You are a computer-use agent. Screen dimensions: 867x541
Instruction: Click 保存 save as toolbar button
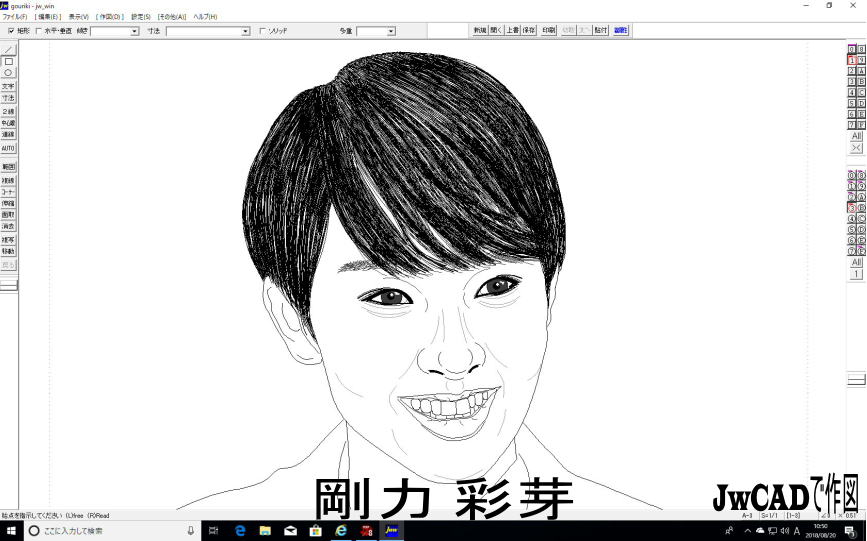tap(529, 30)
